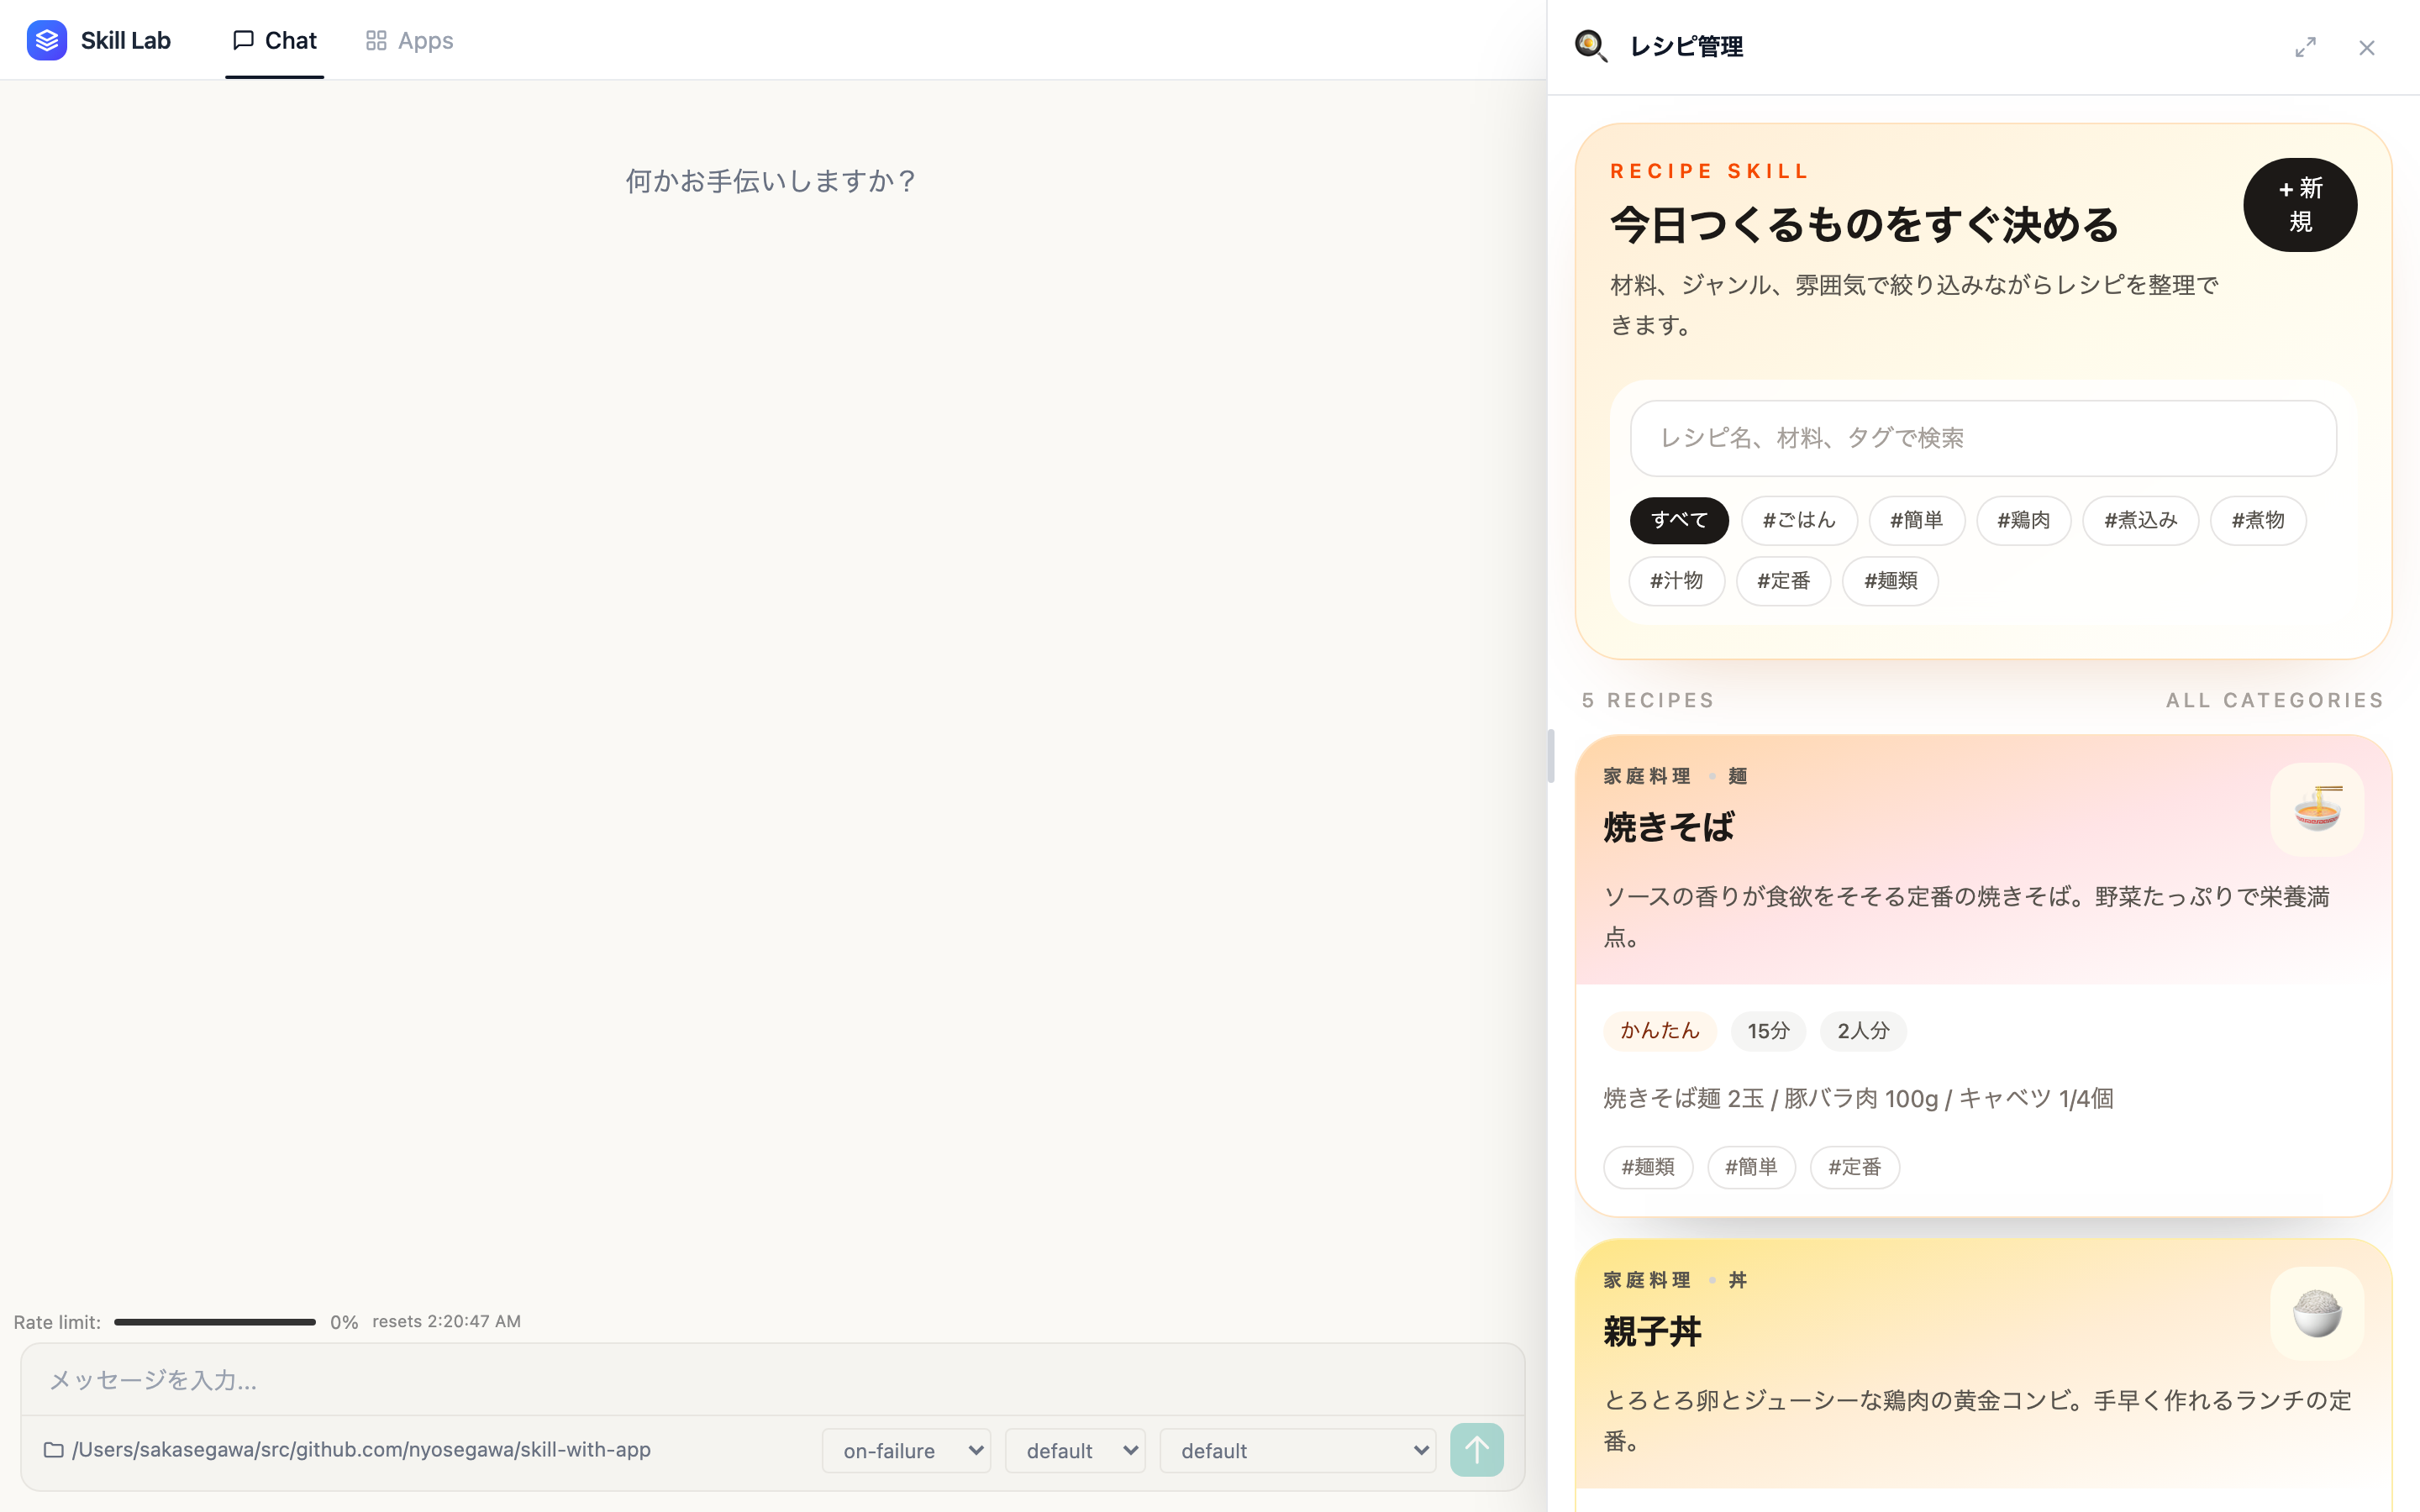This screenshot has height=1512, width=2420.
Task: Switch to the Apps tab
Action: point(408,40)
